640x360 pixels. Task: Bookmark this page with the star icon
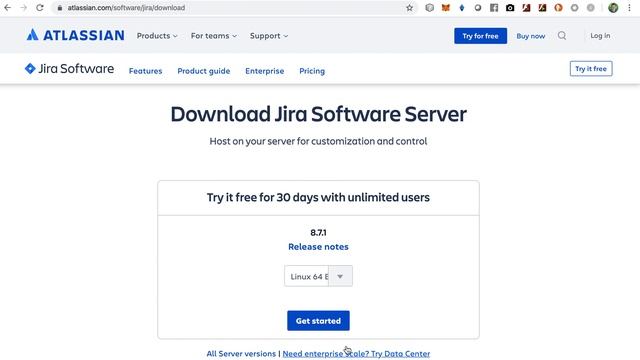tap(409, 8)
